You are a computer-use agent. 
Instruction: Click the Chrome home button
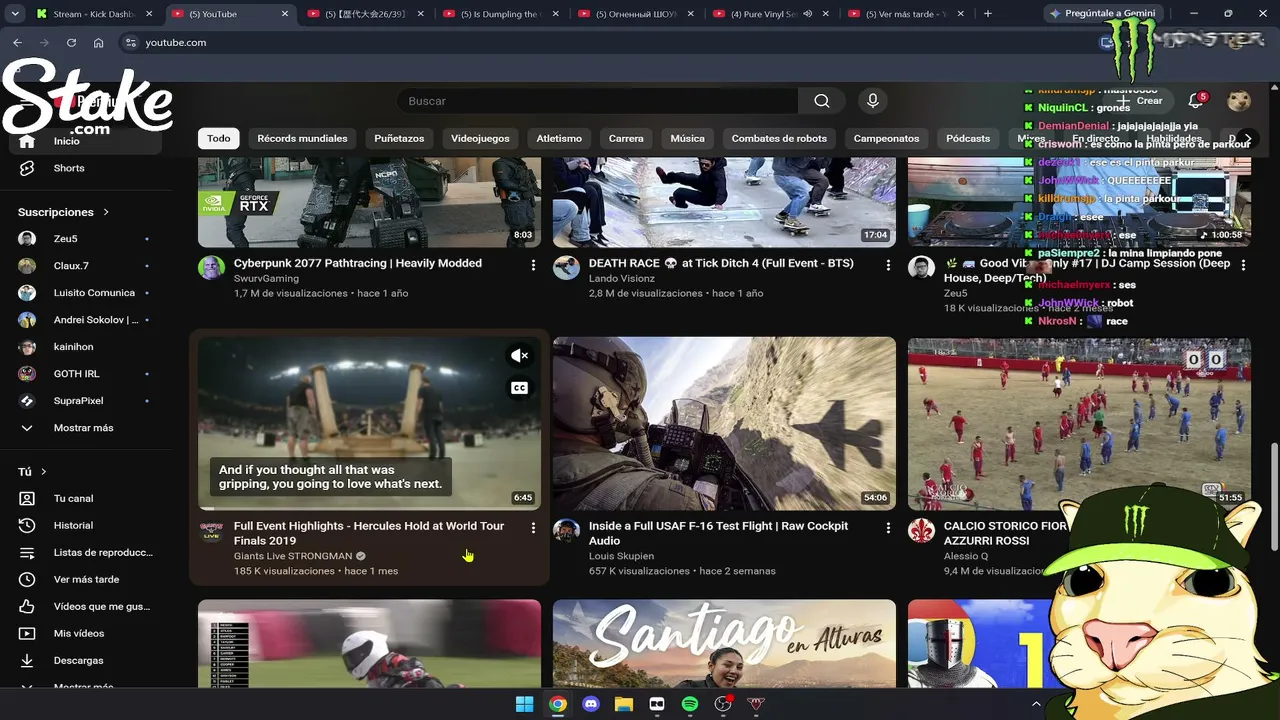pyautogui.click(x=98, y=43)
